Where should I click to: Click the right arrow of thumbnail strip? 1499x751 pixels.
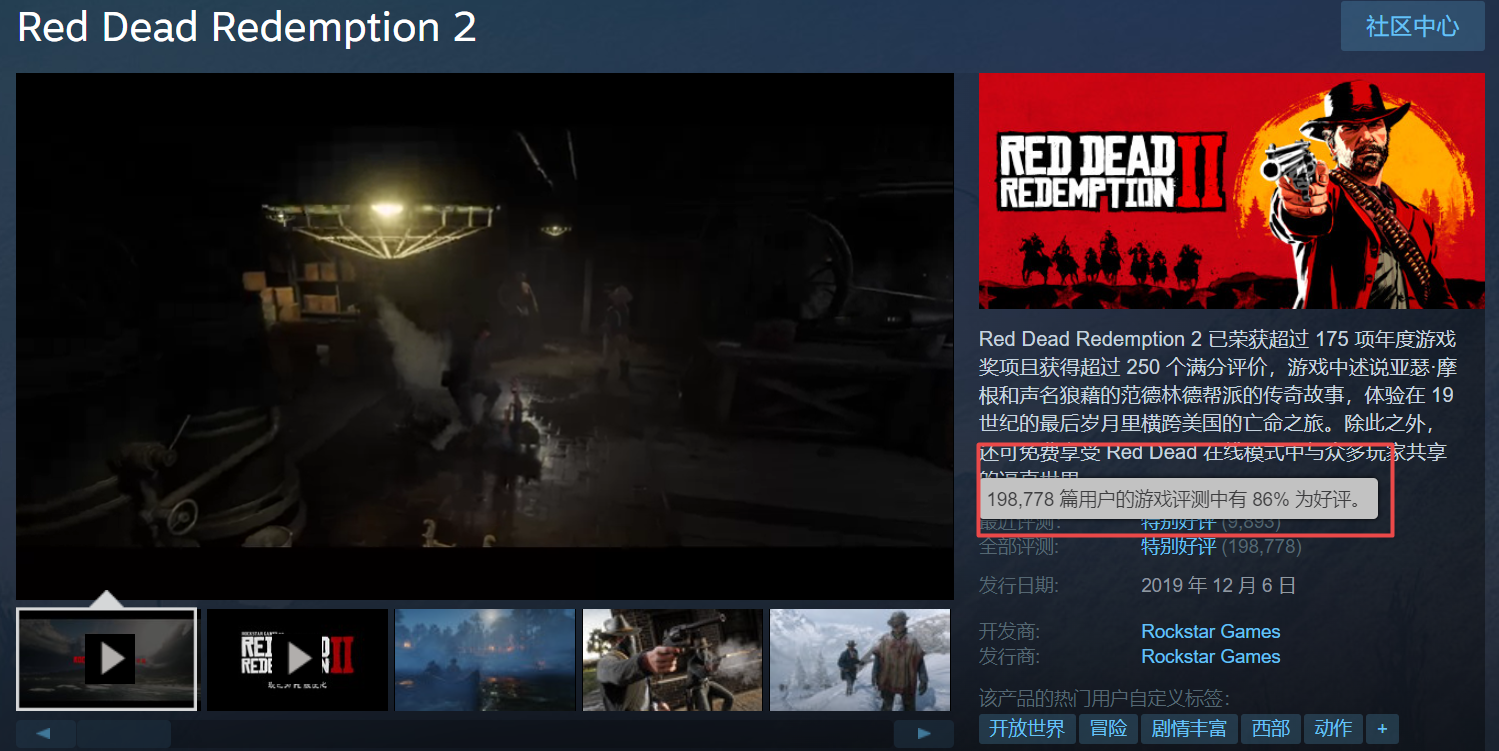pos(923,734)
